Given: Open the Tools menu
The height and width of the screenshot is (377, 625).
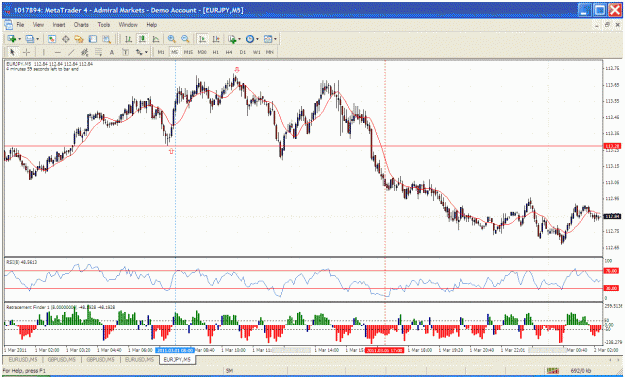Looking at the screenshot, I should point(104,25).
